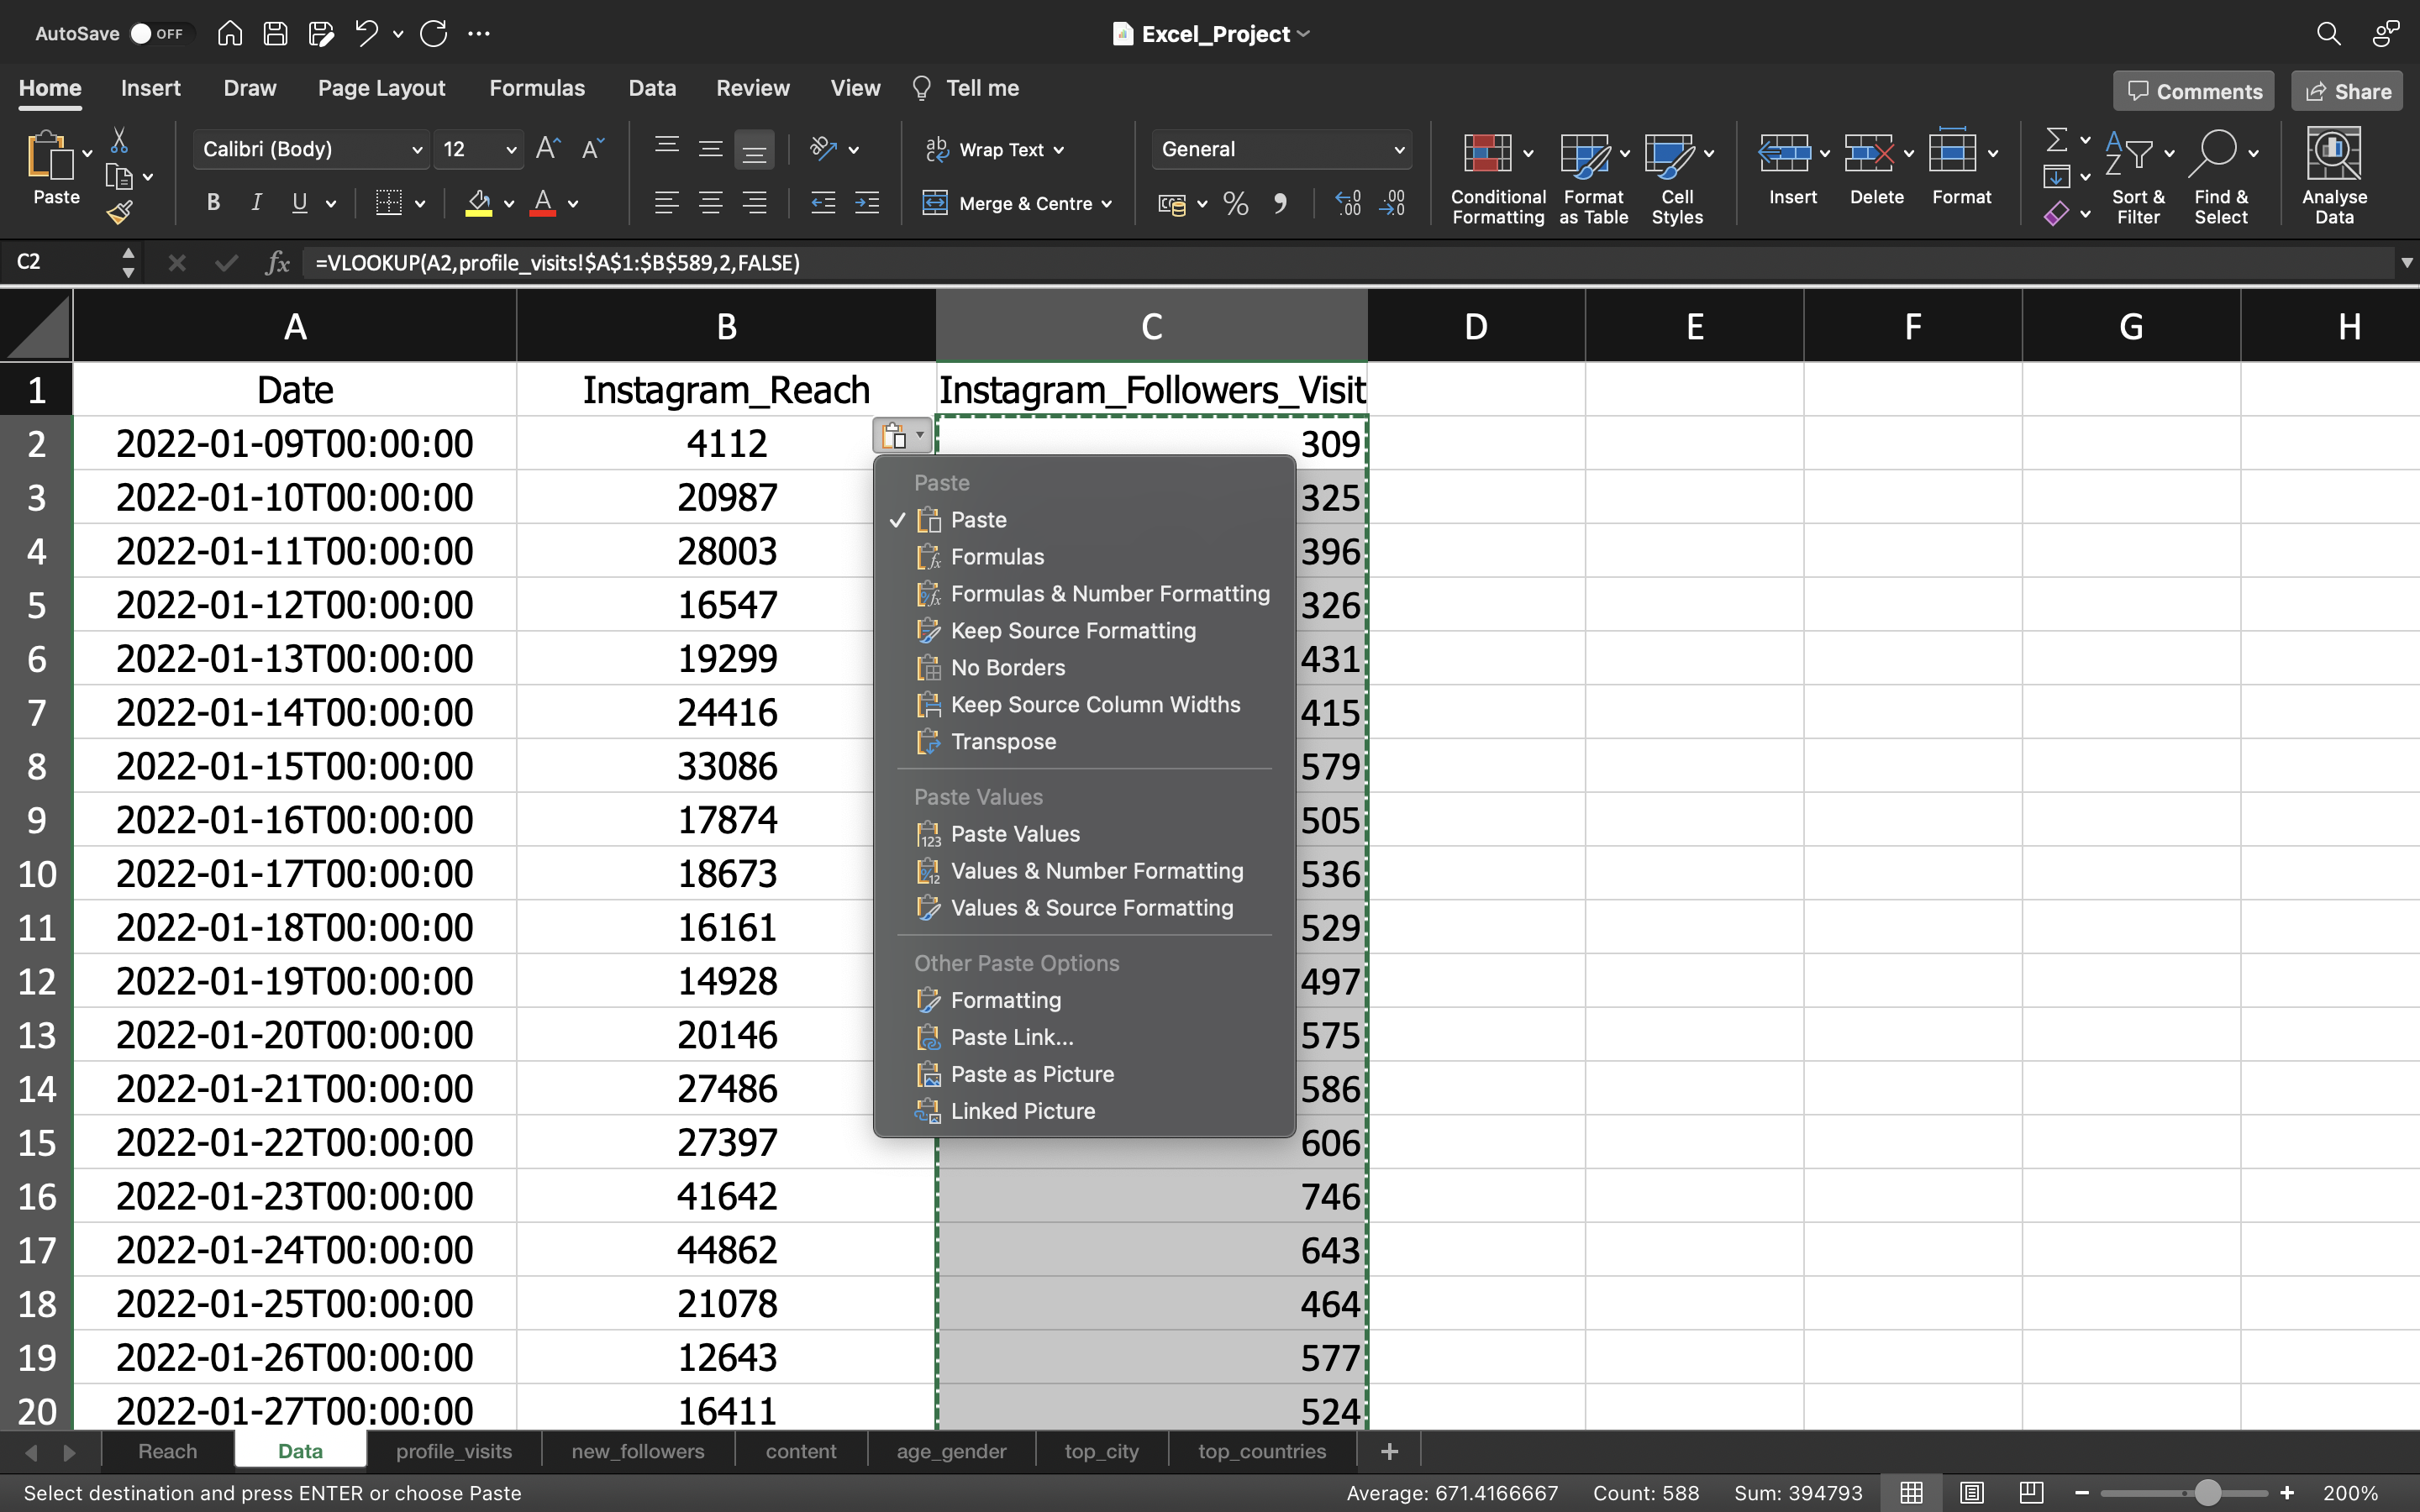Click Paste Link option

point(1011,1037)
